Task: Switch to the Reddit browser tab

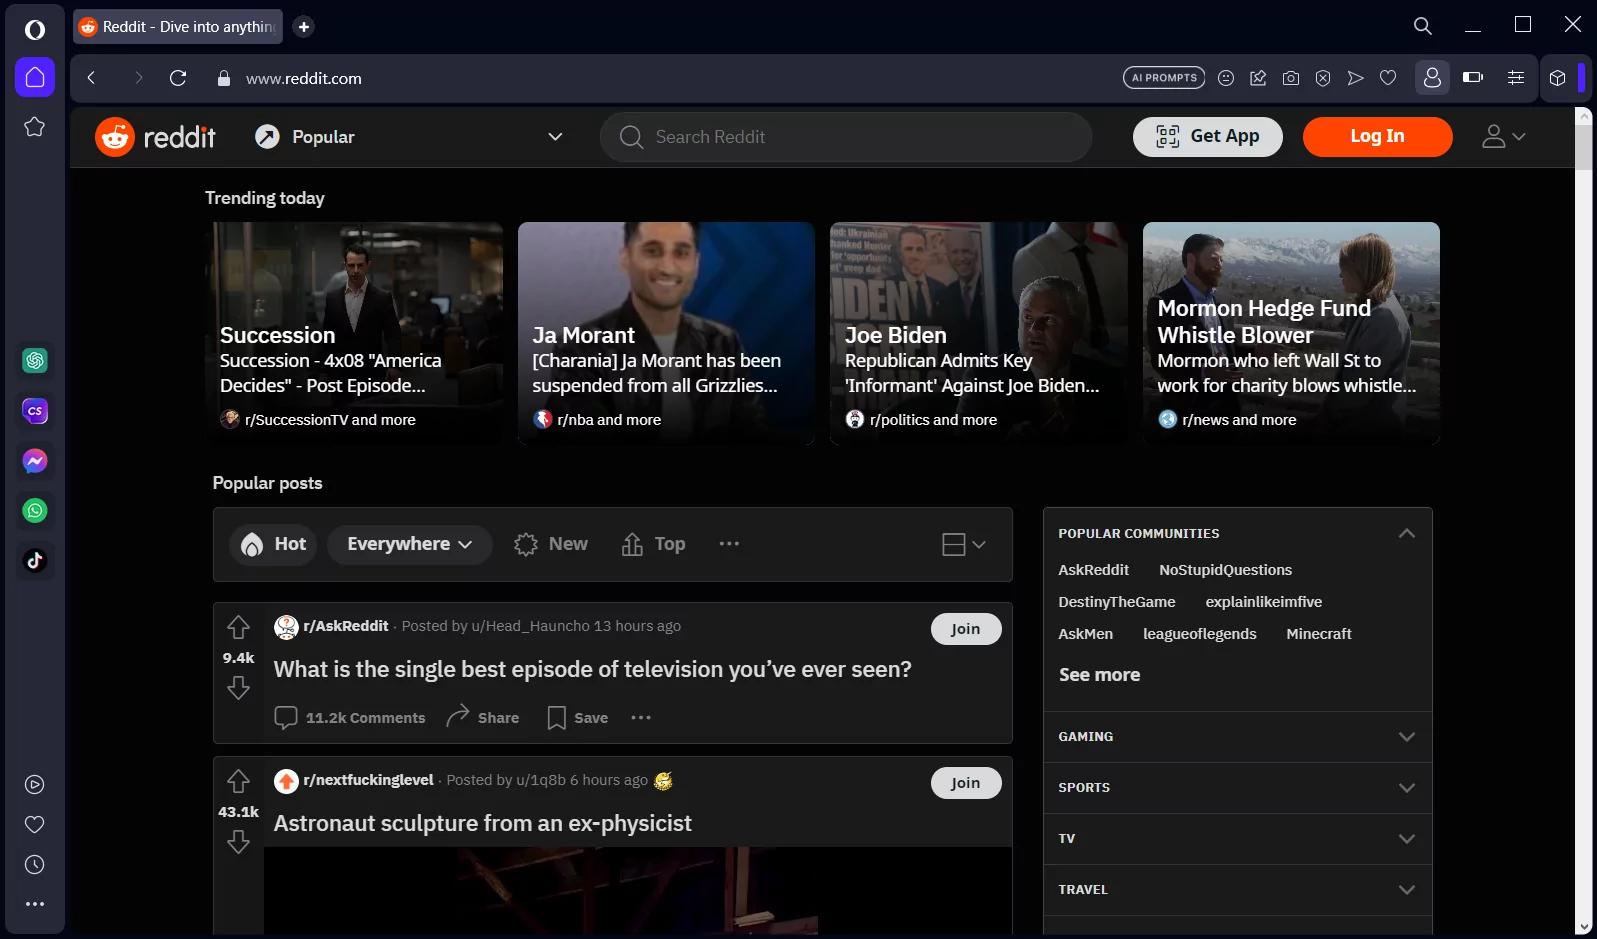Action: [x=178, y=27]
